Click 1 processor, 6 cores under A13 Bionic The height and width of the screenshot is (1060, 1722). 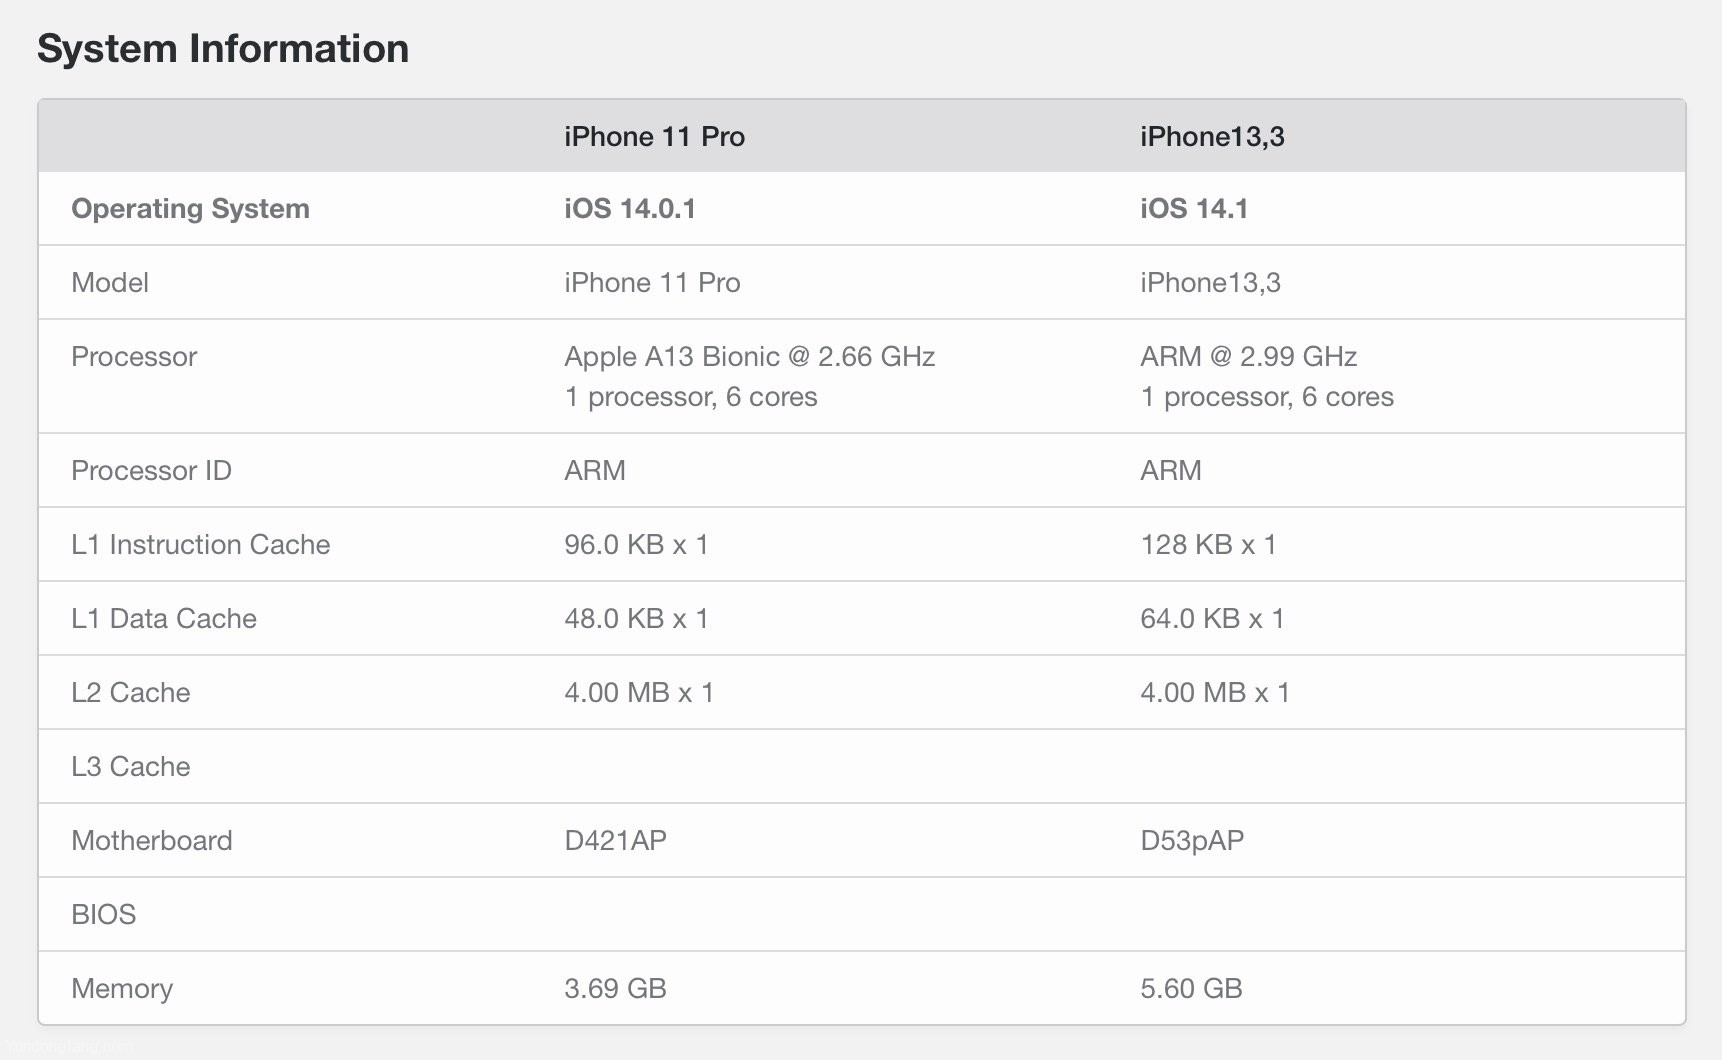point(690,397)
